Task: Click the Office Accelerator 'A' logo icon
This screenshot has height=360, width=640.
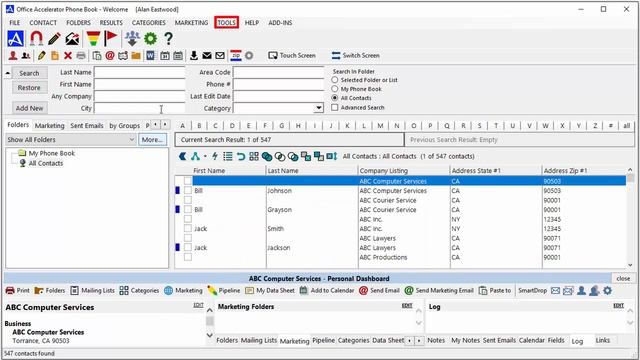Action: click(x=15, y=39)
